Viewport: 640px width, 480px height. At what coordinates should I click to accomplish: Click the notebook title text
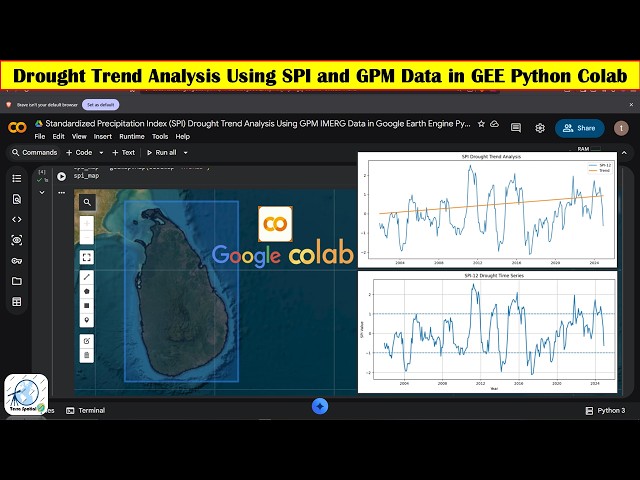click(258, 124)
